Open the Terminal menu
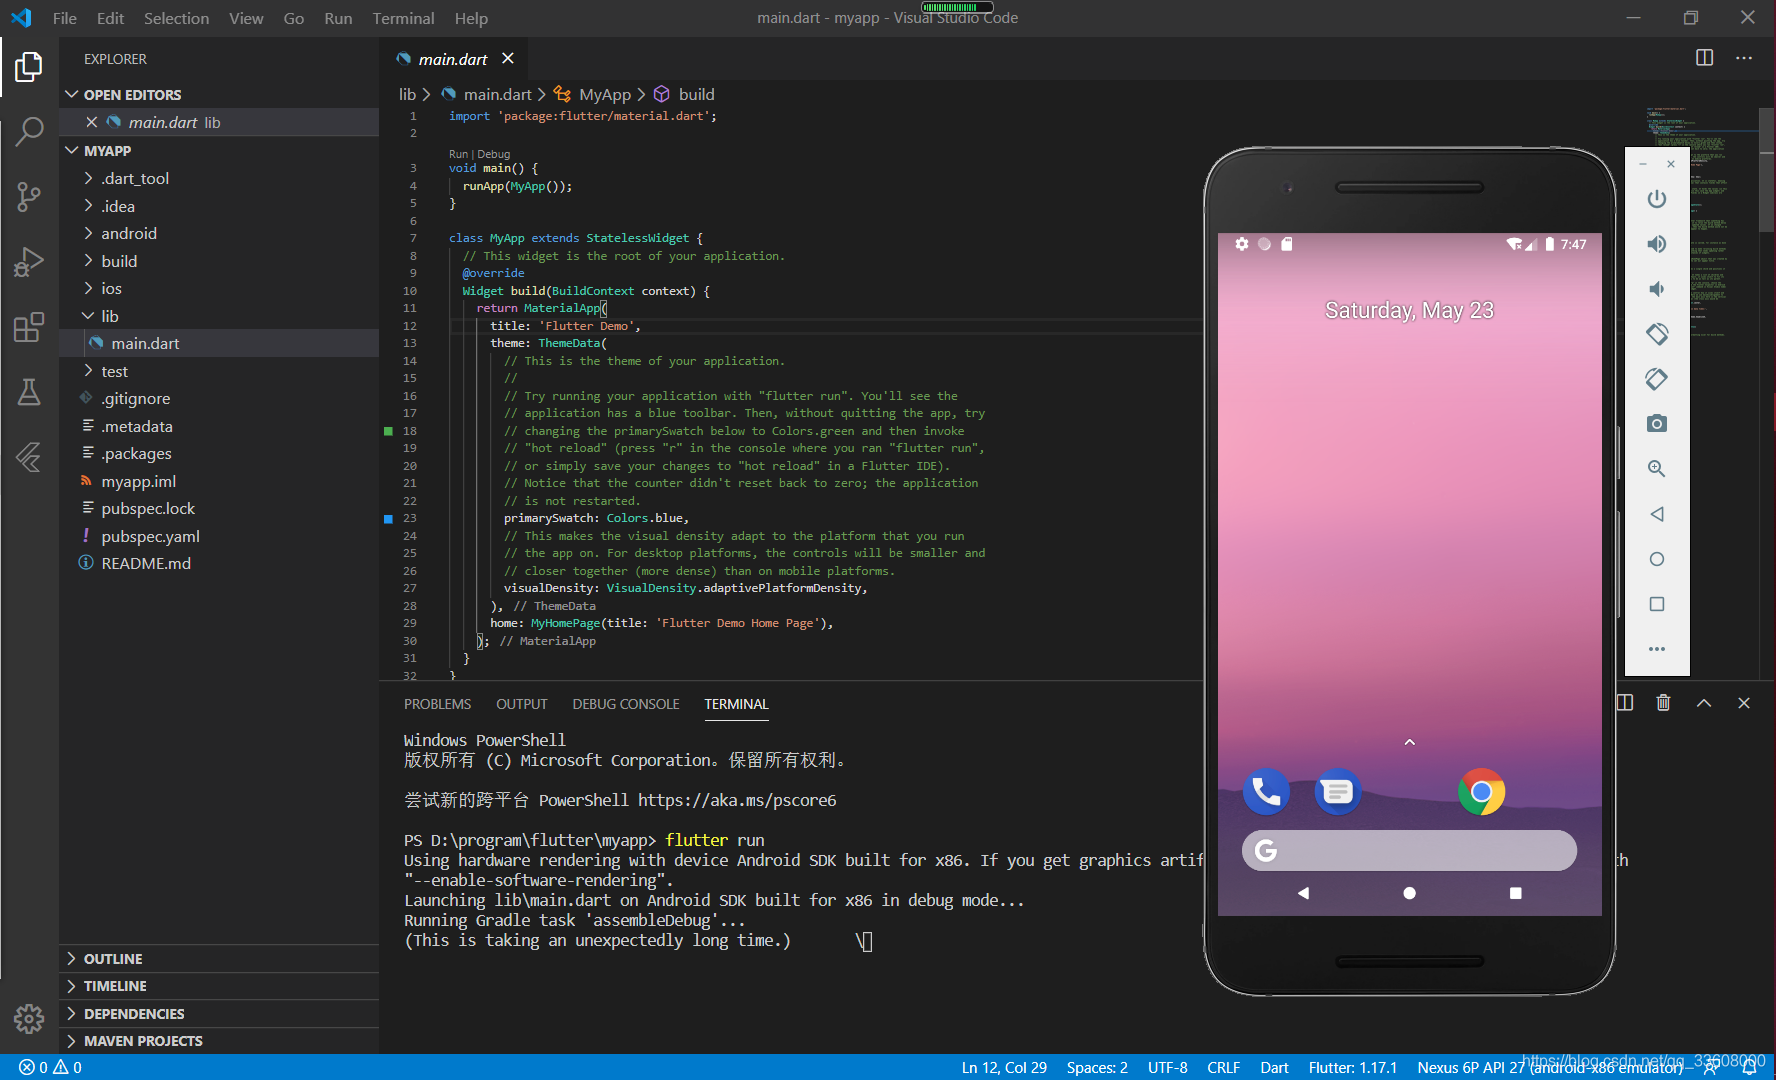 [403, 18]
